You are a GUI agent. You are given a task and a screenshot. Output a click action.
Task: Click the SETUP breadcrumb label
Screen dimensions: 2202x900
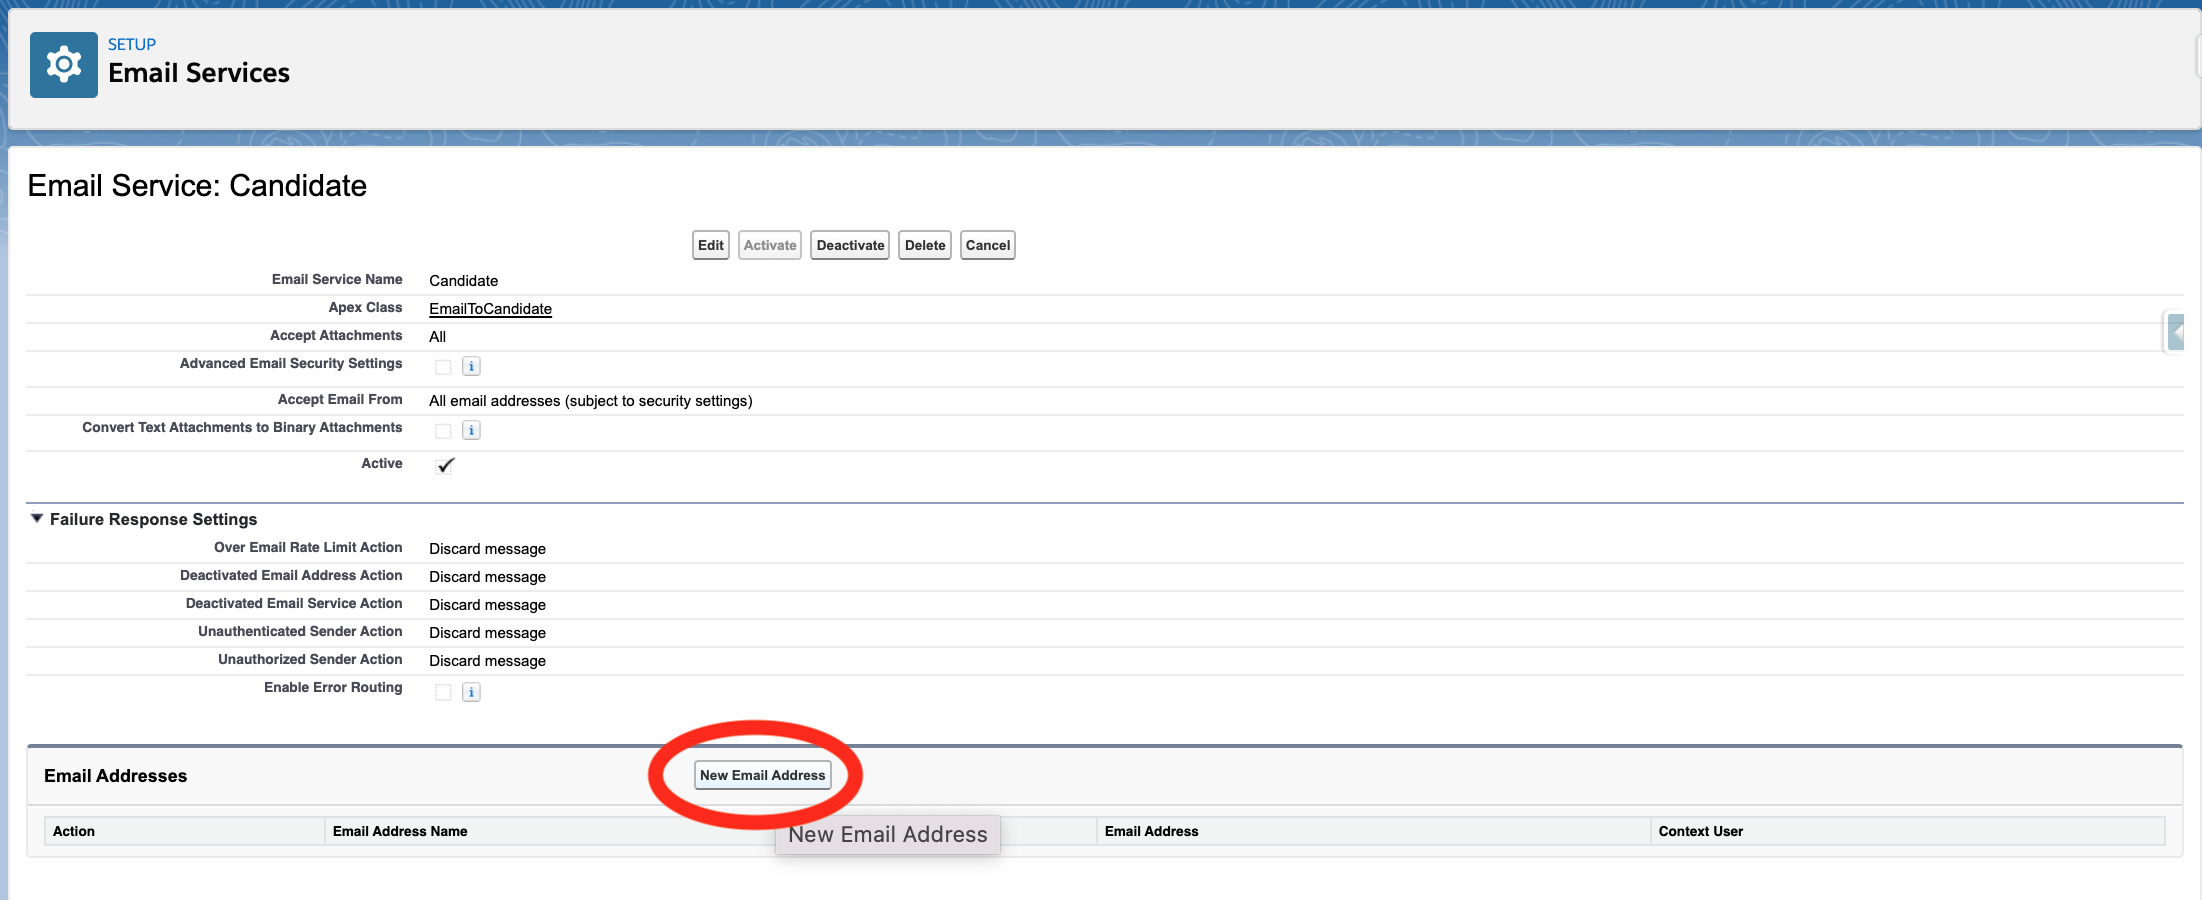pos(132,44)
